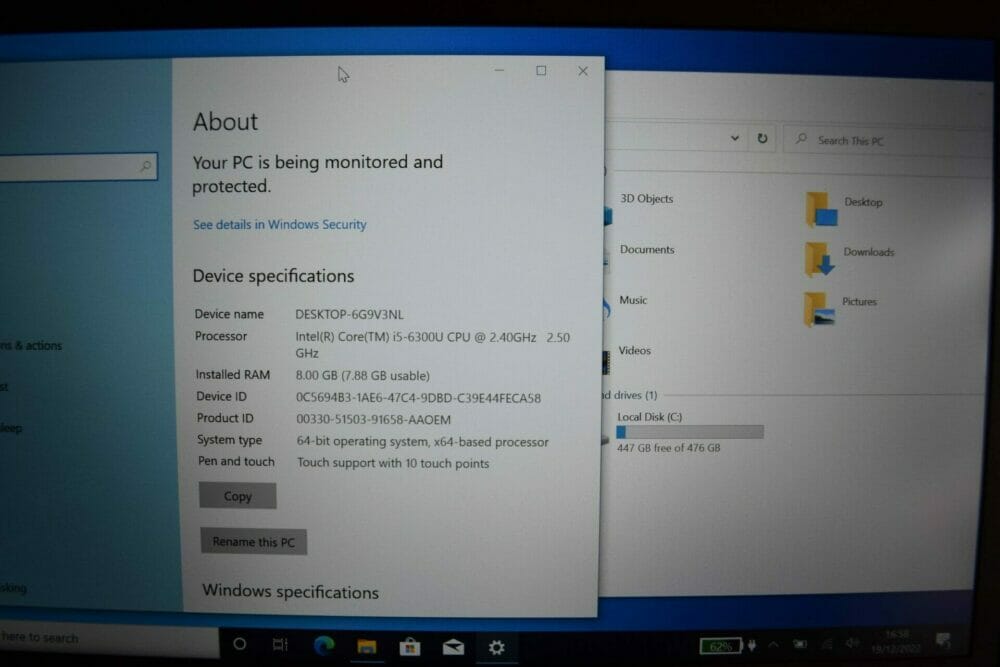The image size is (1000, 667).
Task: Open Task View icon on taskbar
Action: [280, 645]
